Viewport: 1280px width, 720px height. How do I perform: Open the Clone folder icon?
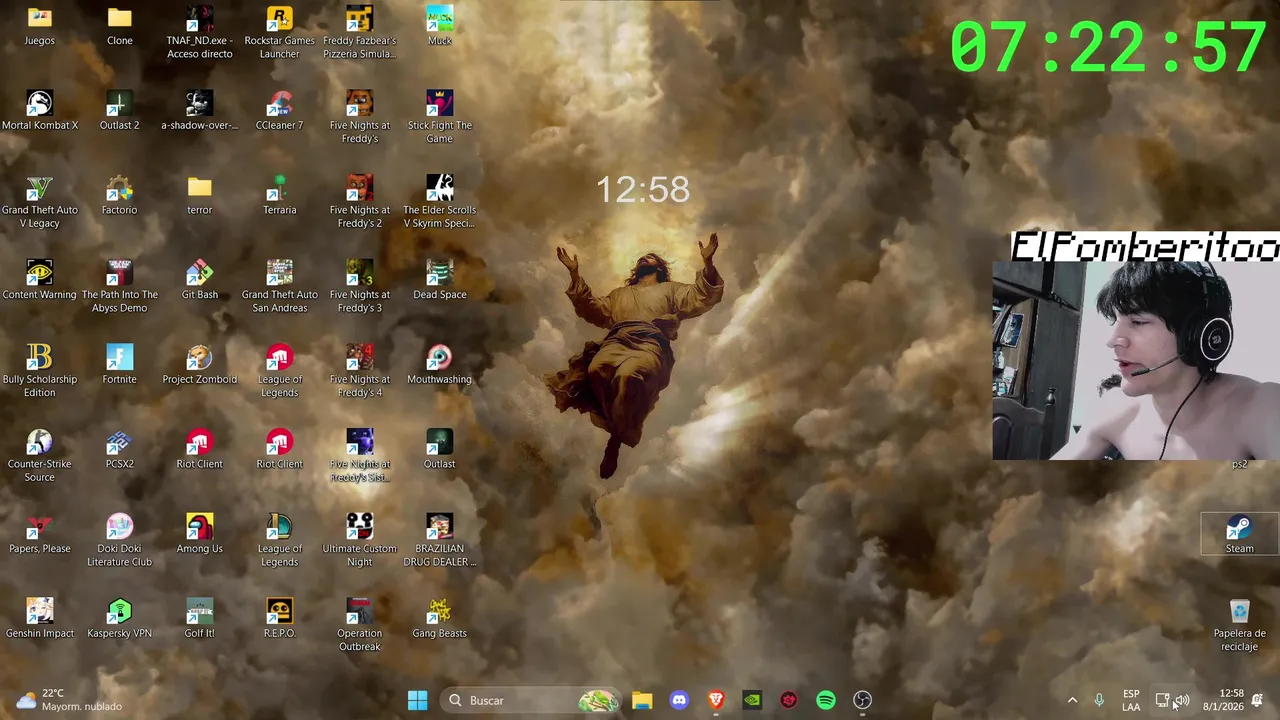click(x=119, y=27)
